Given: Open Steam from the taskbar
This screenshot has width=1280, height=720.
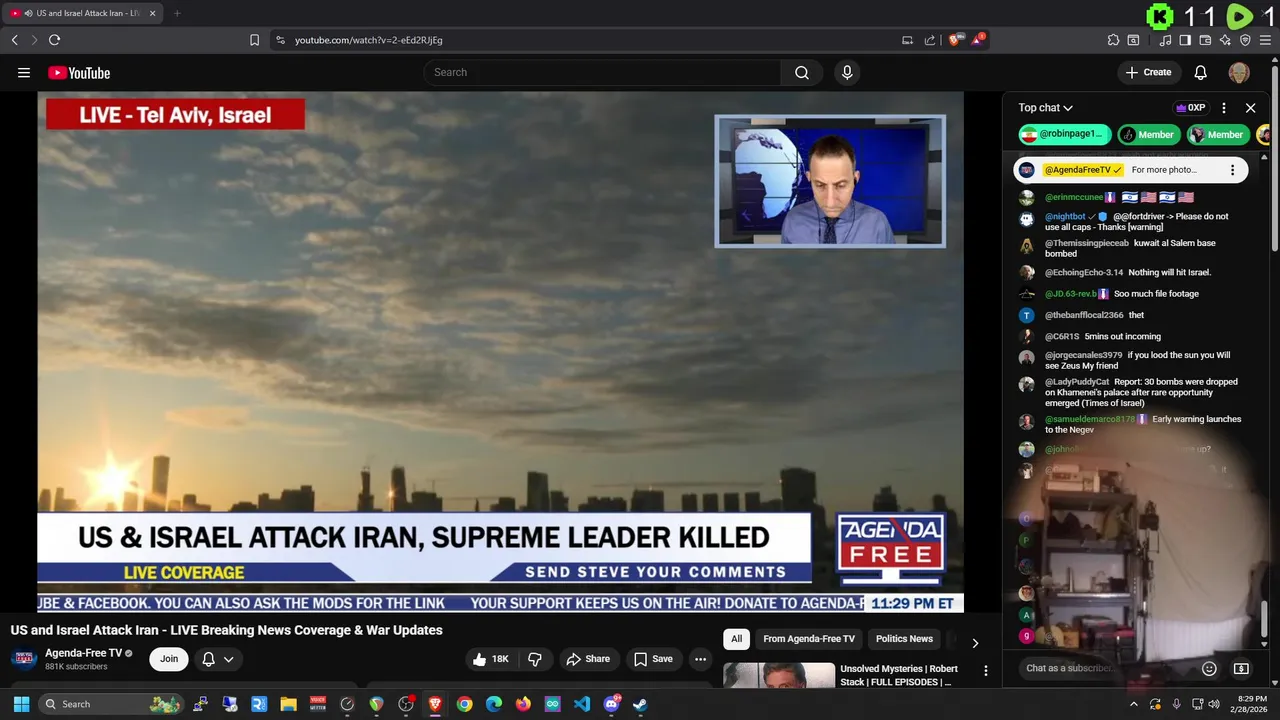Looking at the screenshot, I should (x=640, y=704).
